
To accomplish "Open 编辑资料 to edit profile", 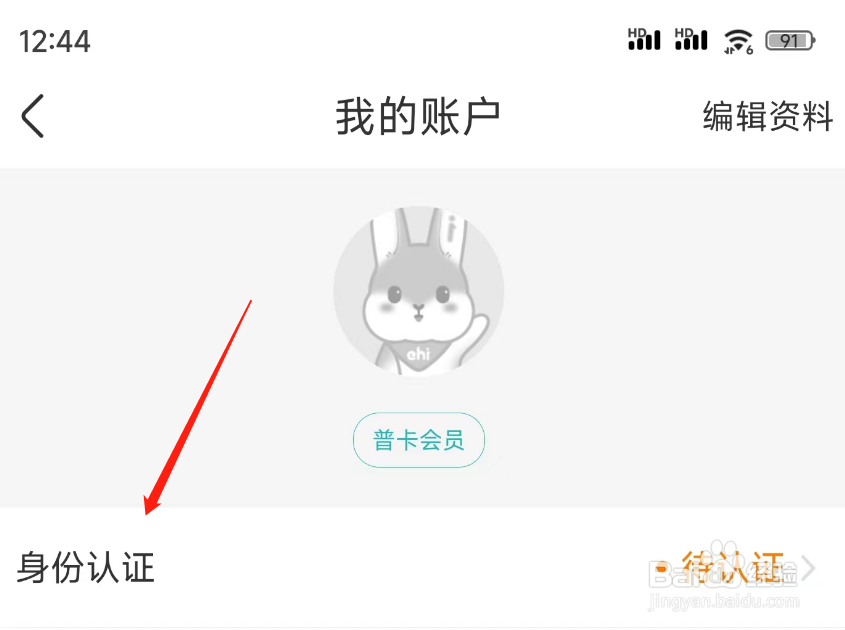I will (768, 116).
